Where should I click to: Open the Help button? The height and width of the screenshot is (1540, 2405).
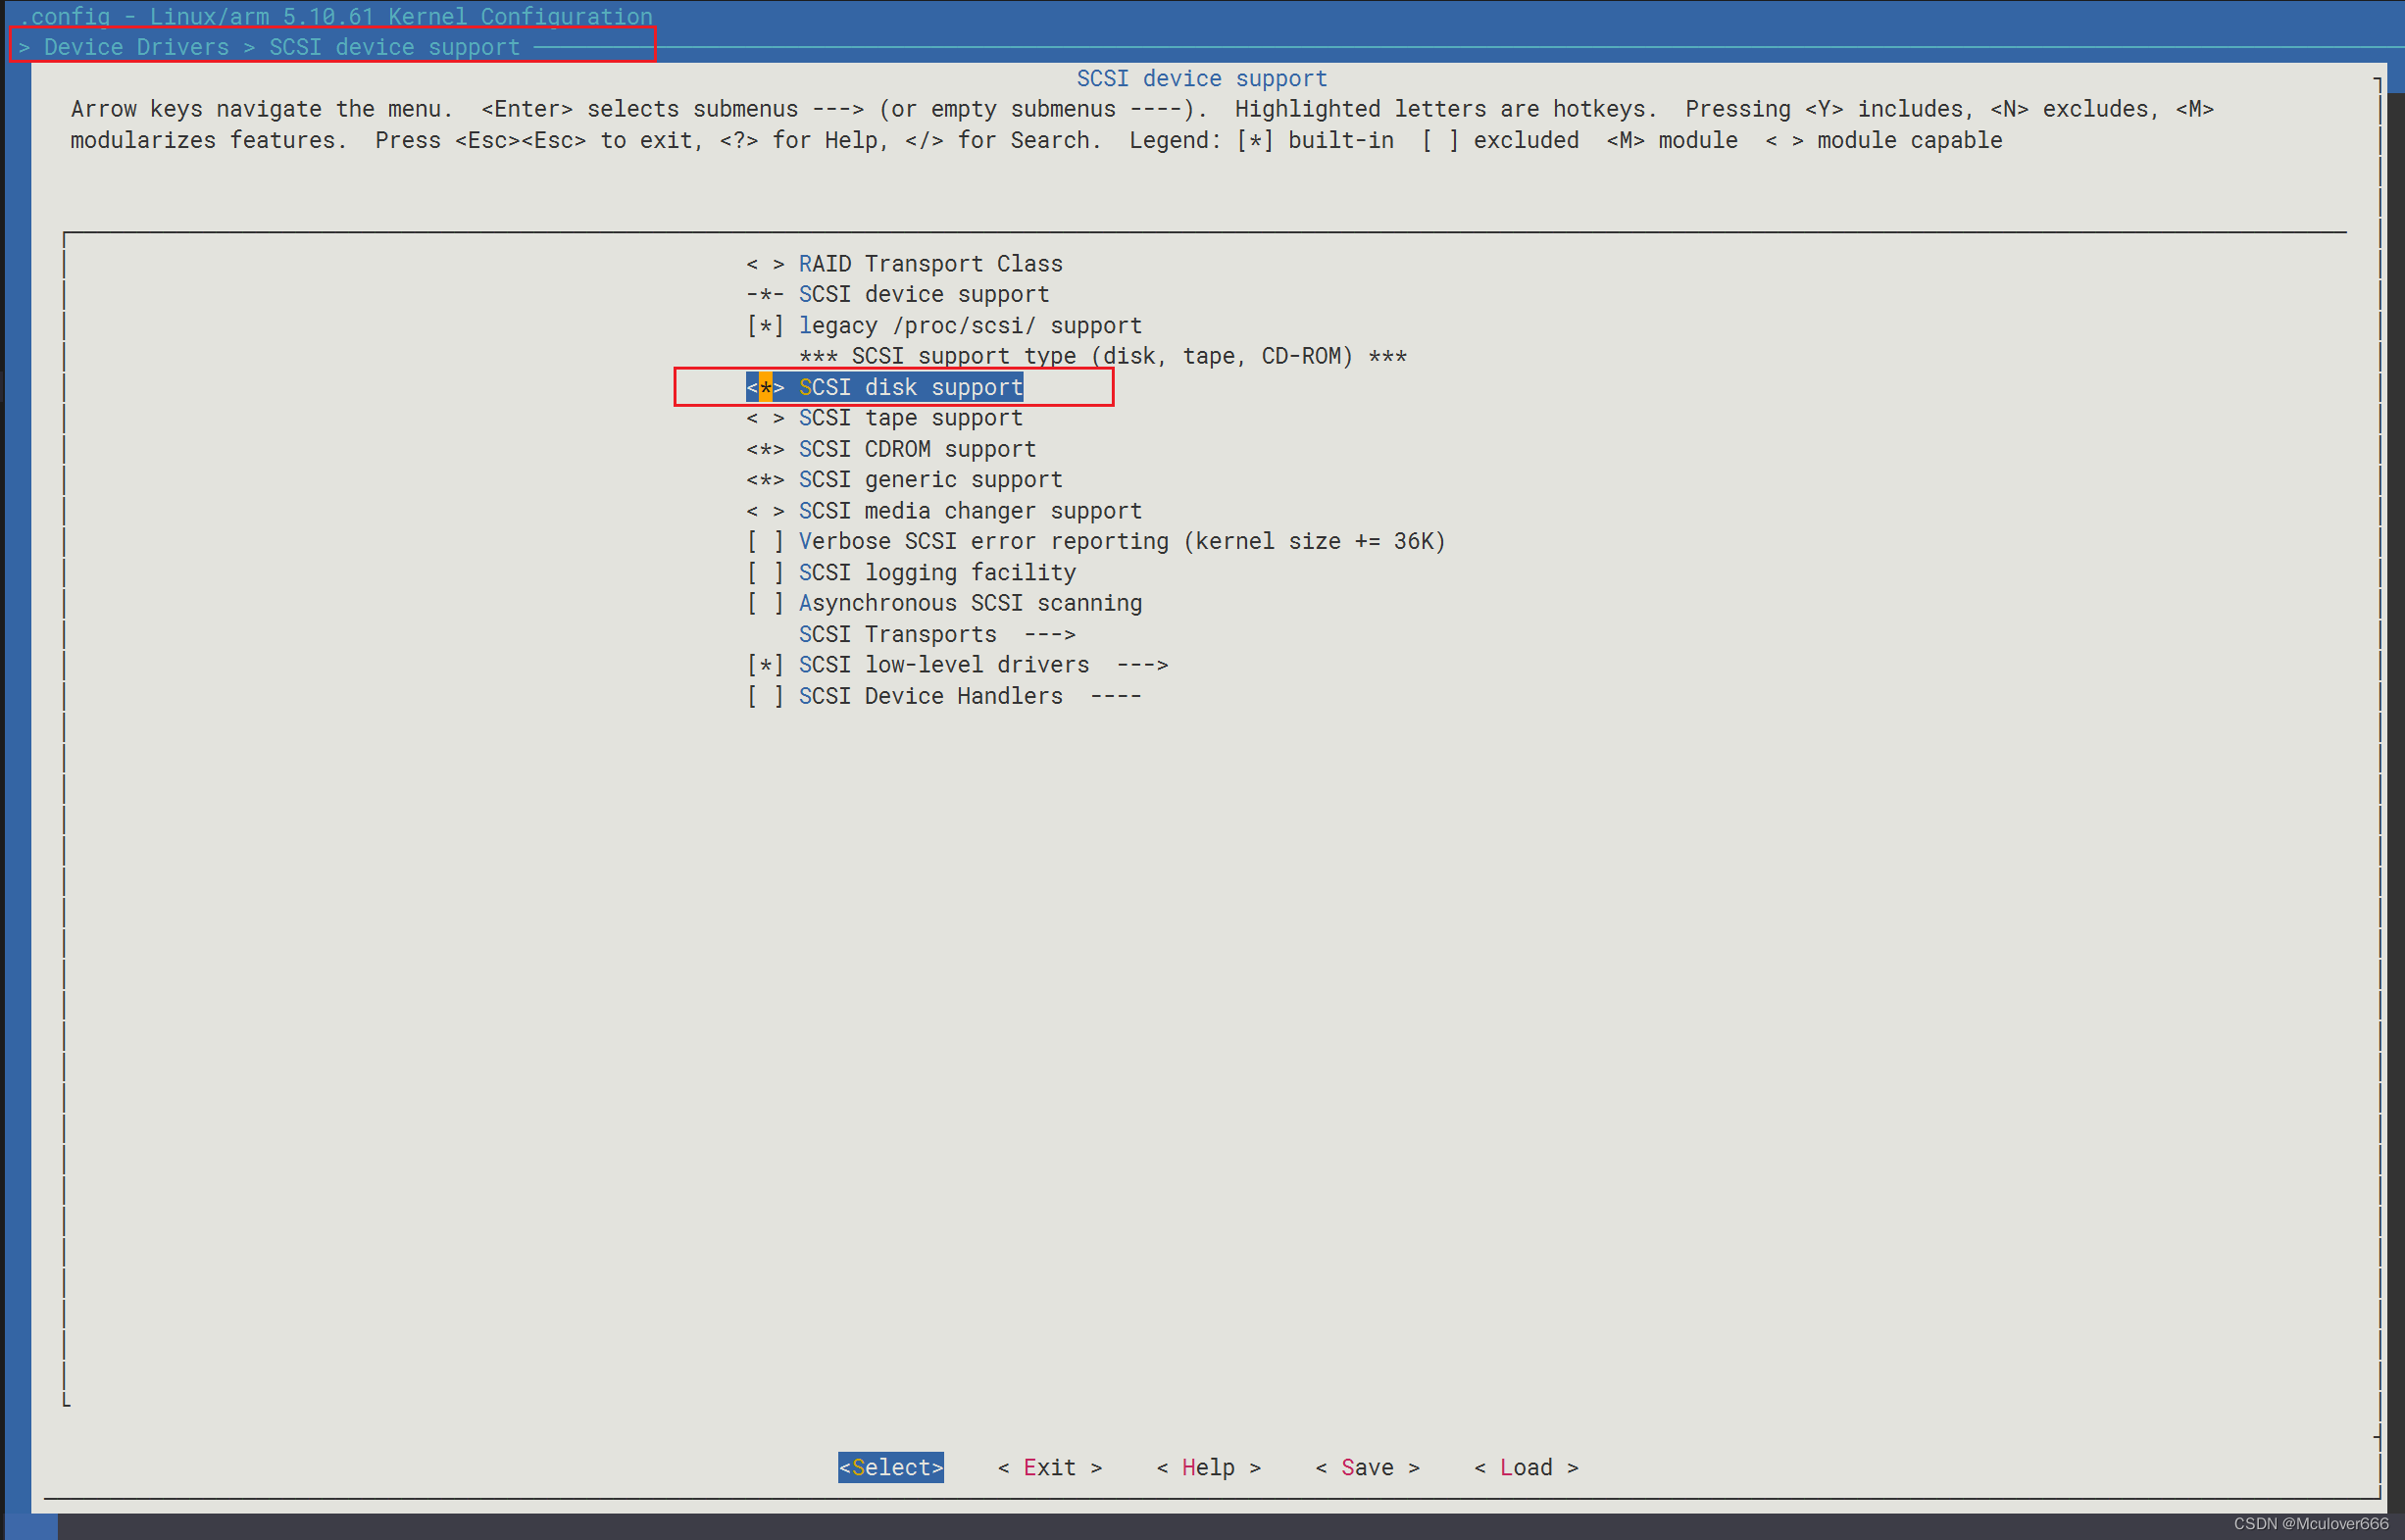[1208, 1467]
